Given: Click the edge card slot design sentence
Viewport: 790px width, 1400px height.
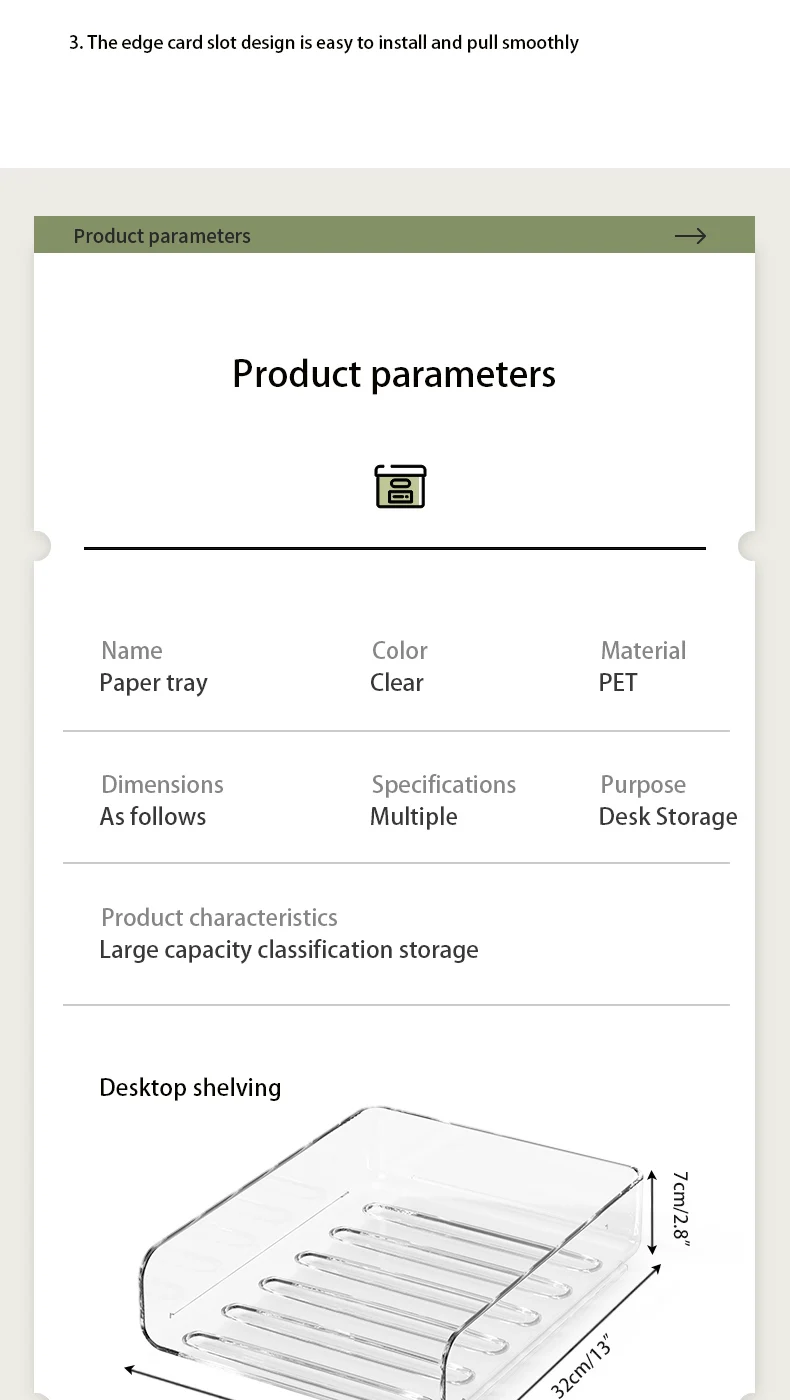Looking at the screenshot, I should 324,43.
